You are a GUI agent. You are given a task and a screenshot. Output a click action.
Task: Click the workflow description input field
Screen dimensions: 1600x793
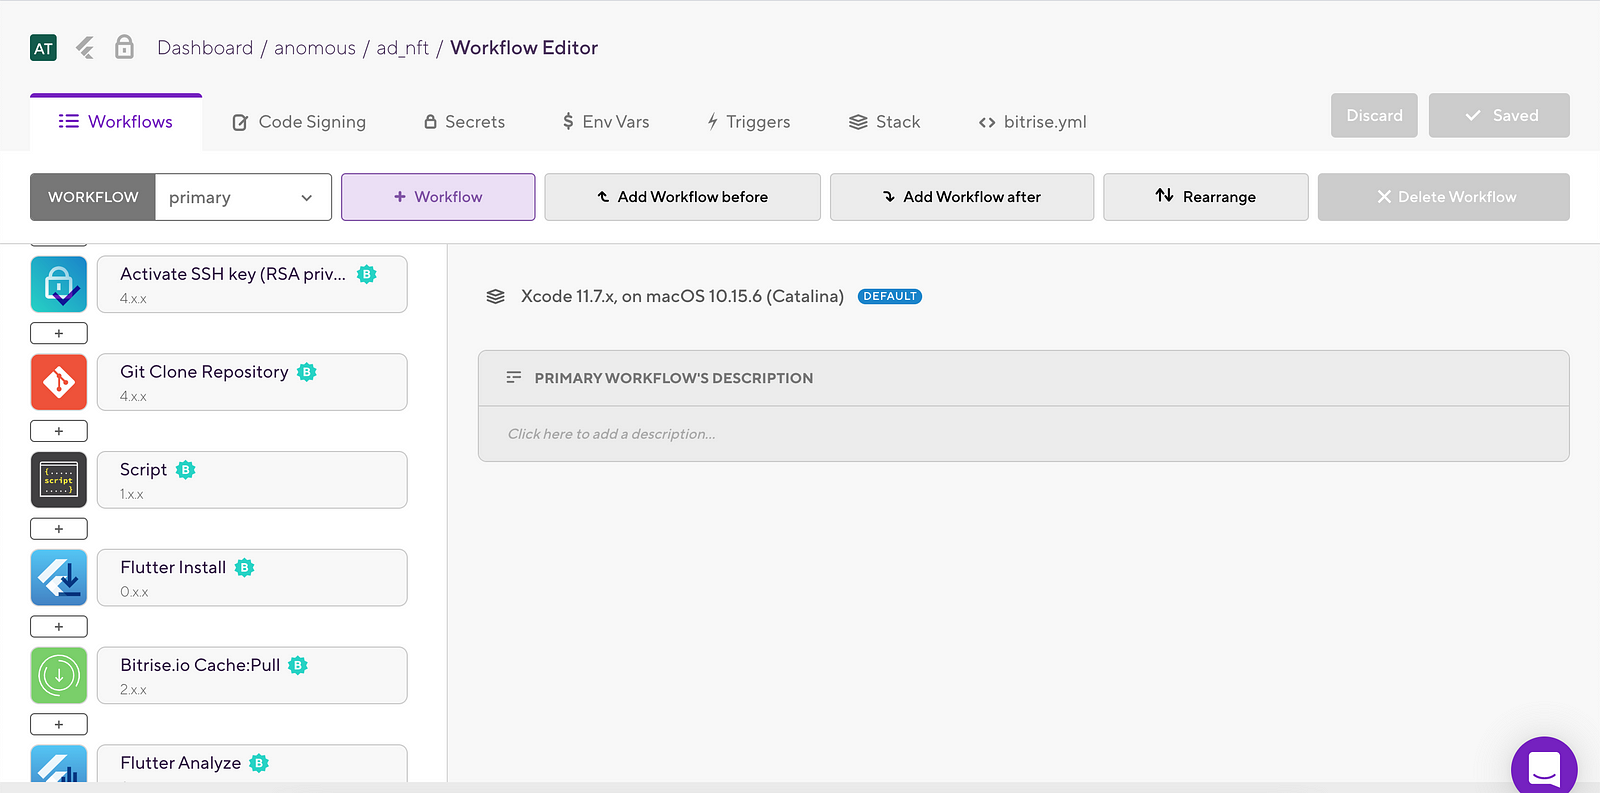(1024, 434)
